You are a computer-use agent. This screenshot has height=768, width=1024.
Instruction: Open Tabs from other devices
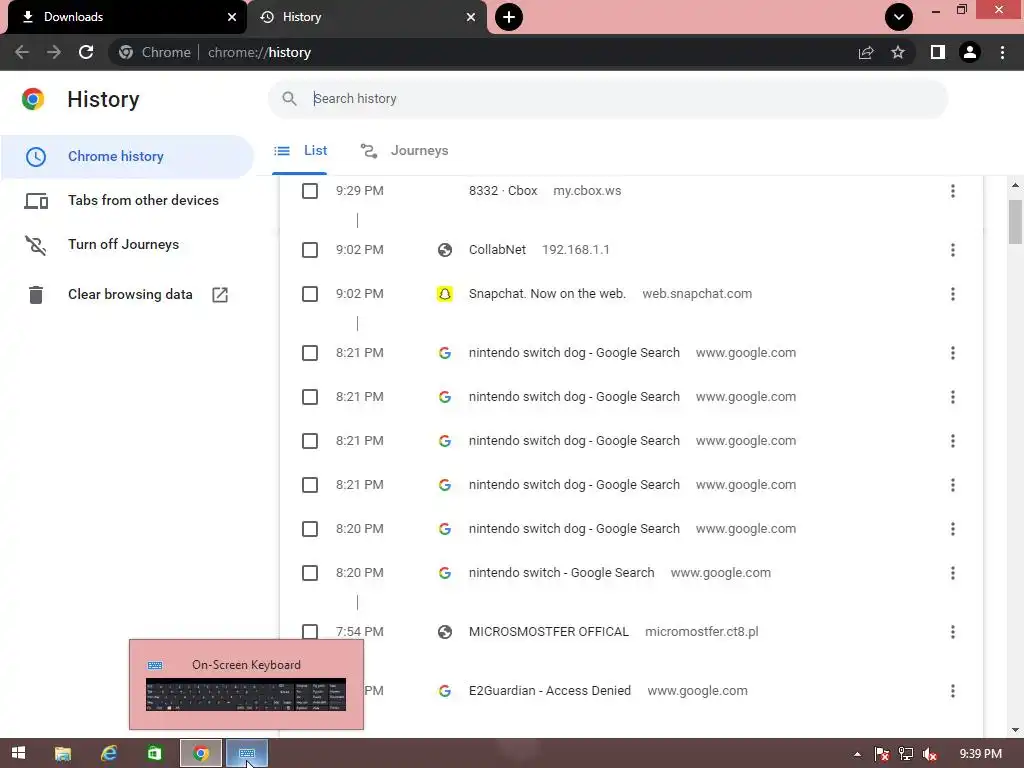(127, 200)
